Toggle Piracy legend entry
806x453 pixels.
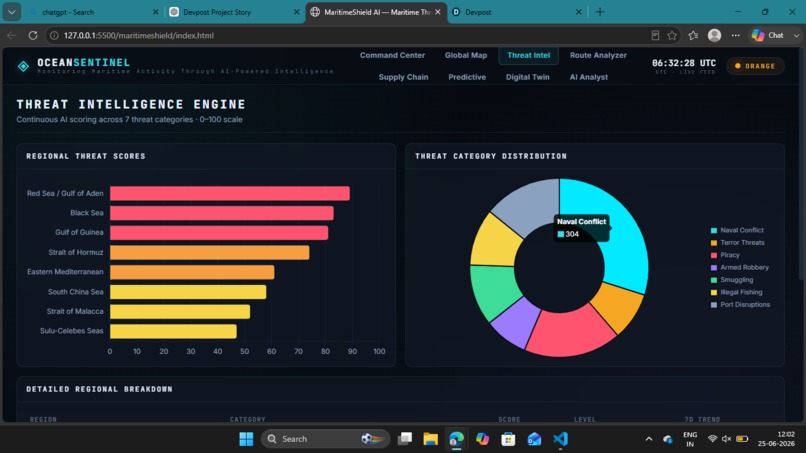point(725,255)
